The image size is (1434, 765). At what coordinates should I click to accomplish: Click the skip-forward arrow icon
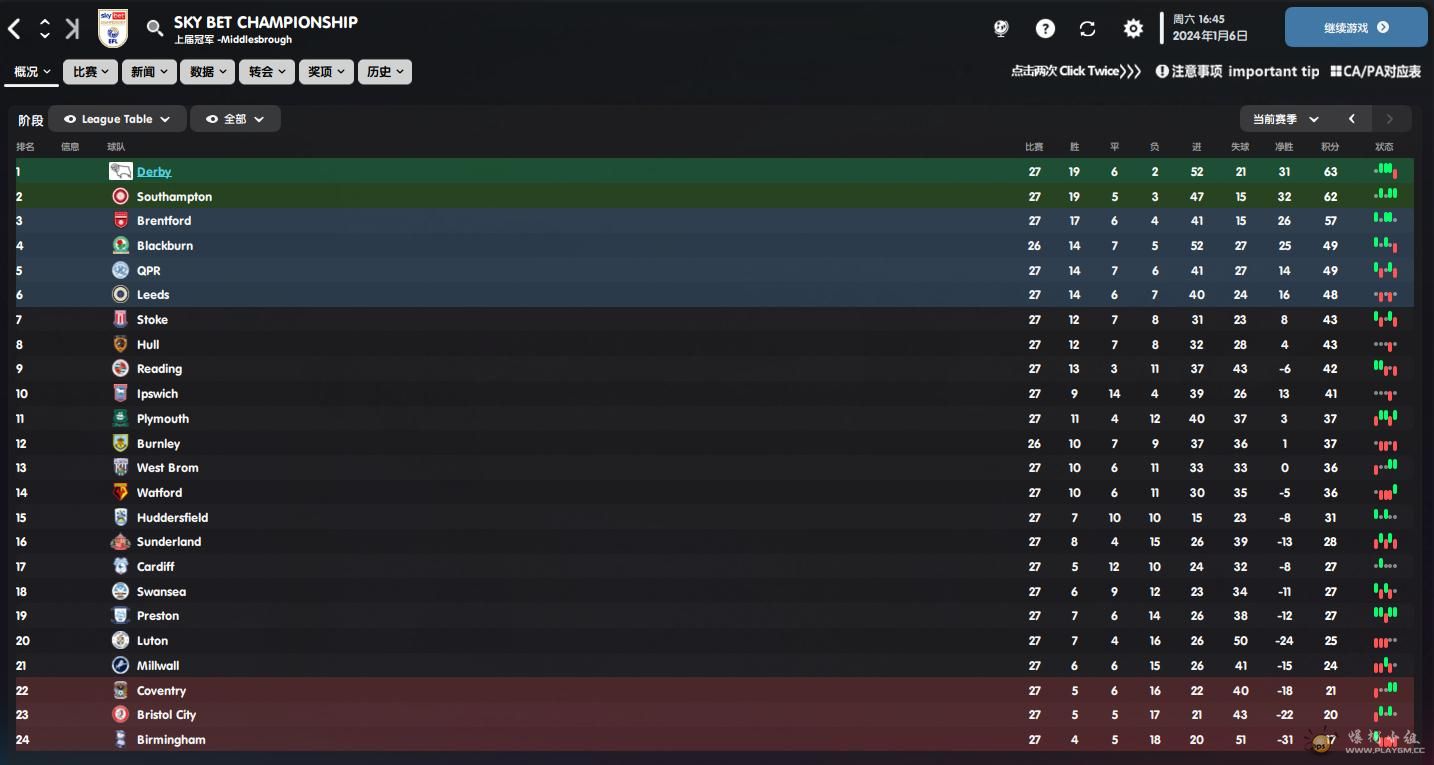(x=72, y=29)
